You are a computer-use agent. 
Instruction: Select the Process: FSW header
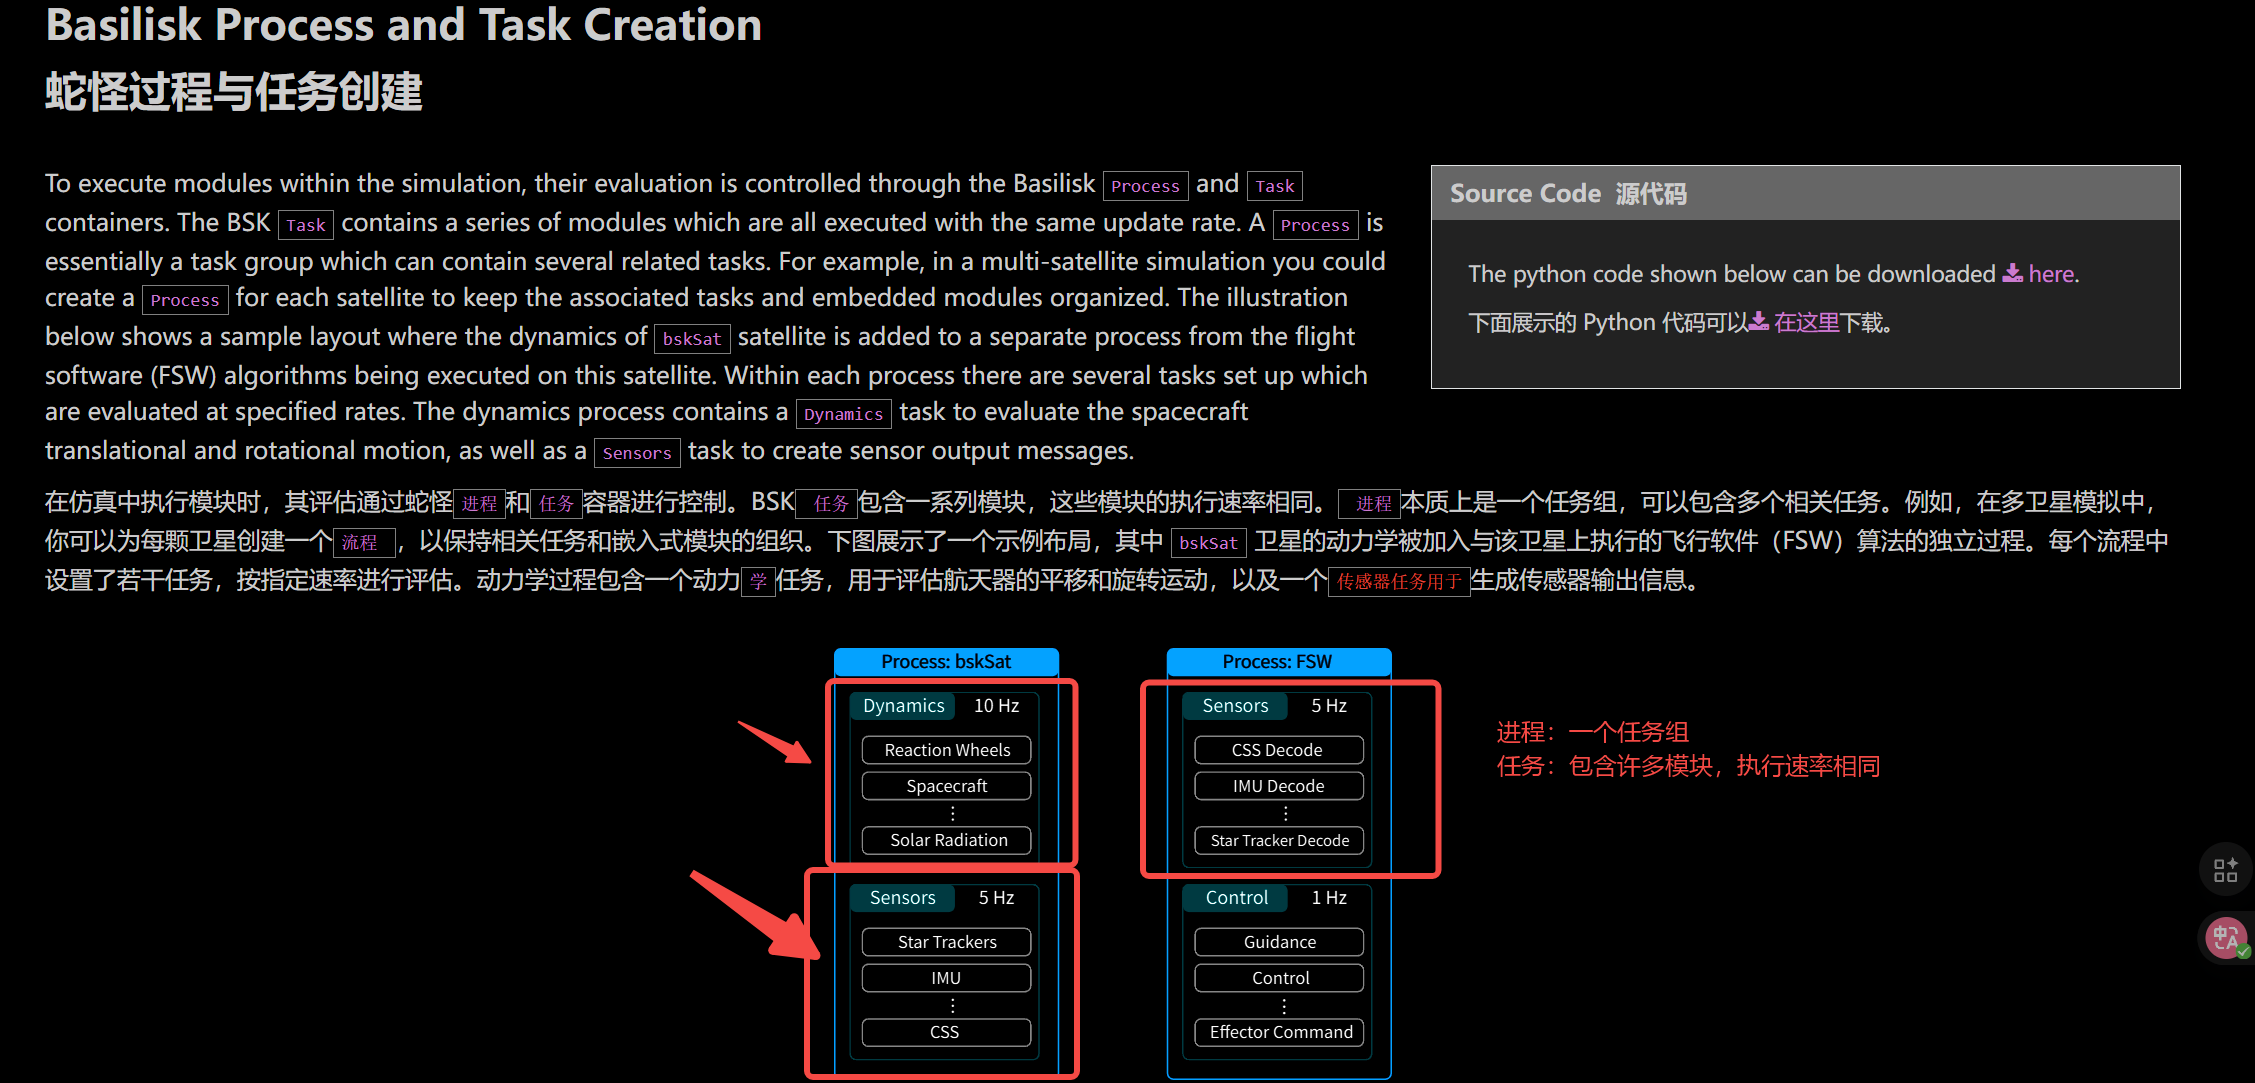pos(1278,661)
